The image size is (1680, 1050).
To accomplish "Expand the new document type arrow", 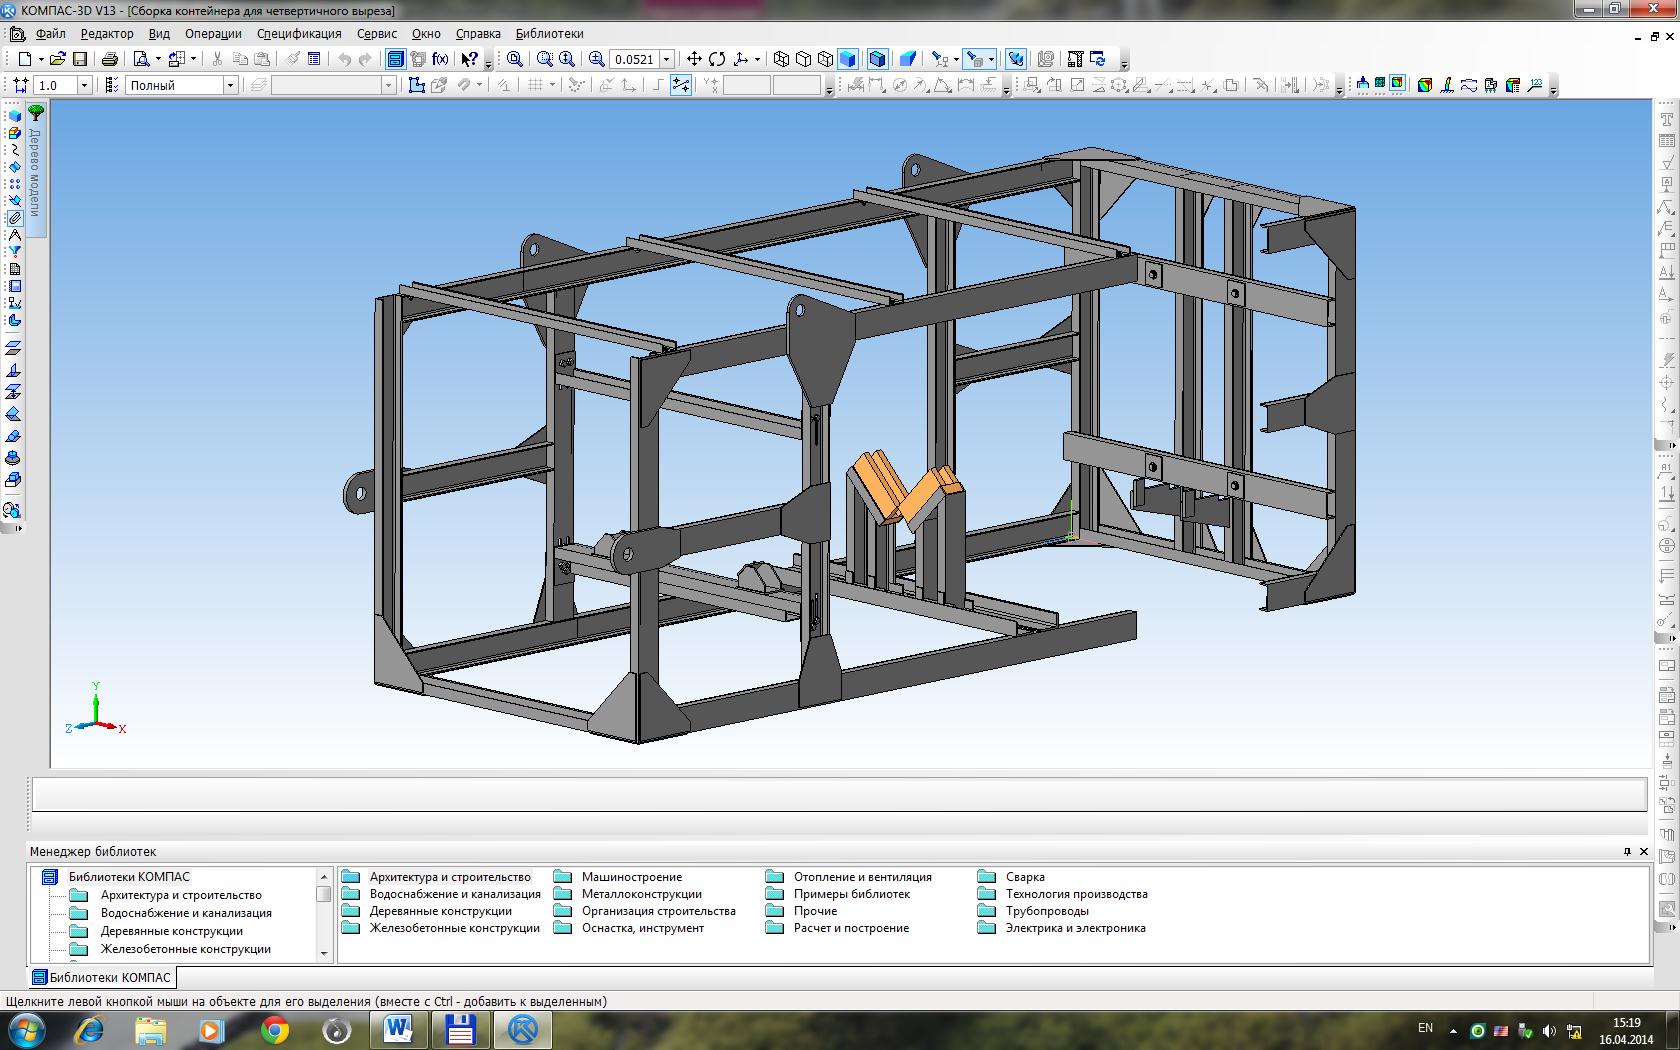I will [41, 59].
